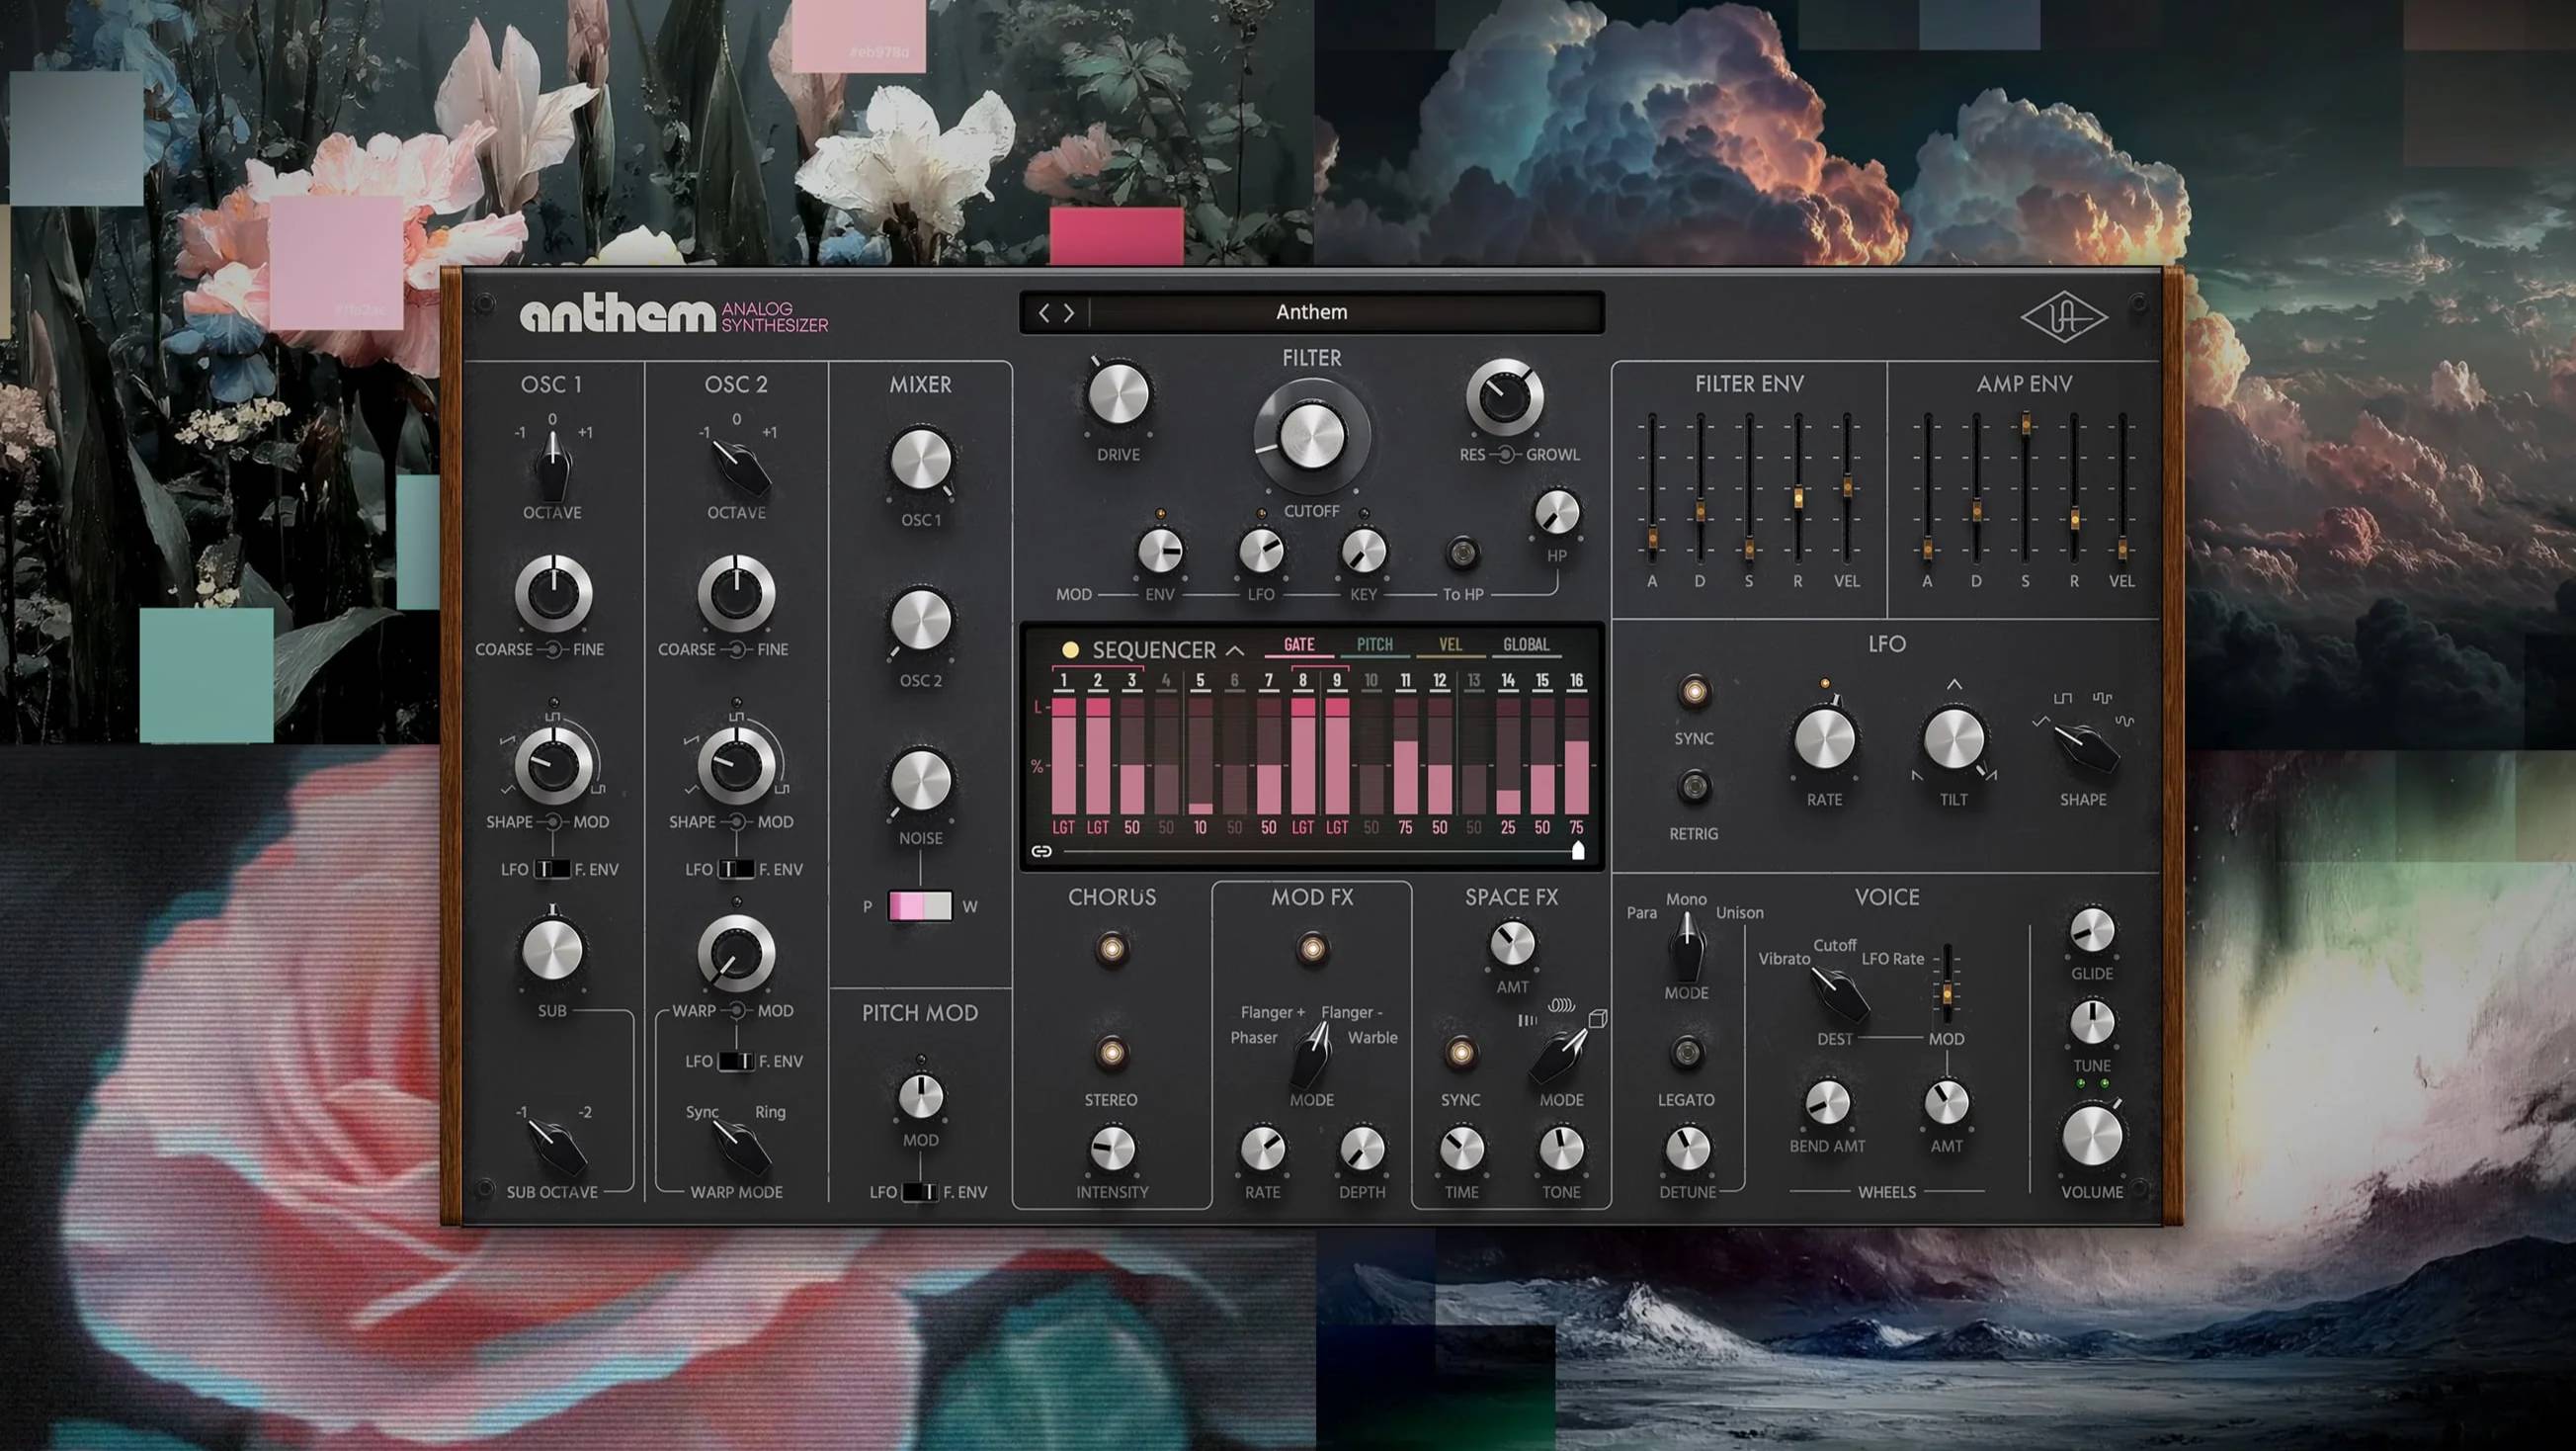Click the yellow record dot beside SEQUENCER
Screen dimensions: 2576x1451
point(1070,649)
